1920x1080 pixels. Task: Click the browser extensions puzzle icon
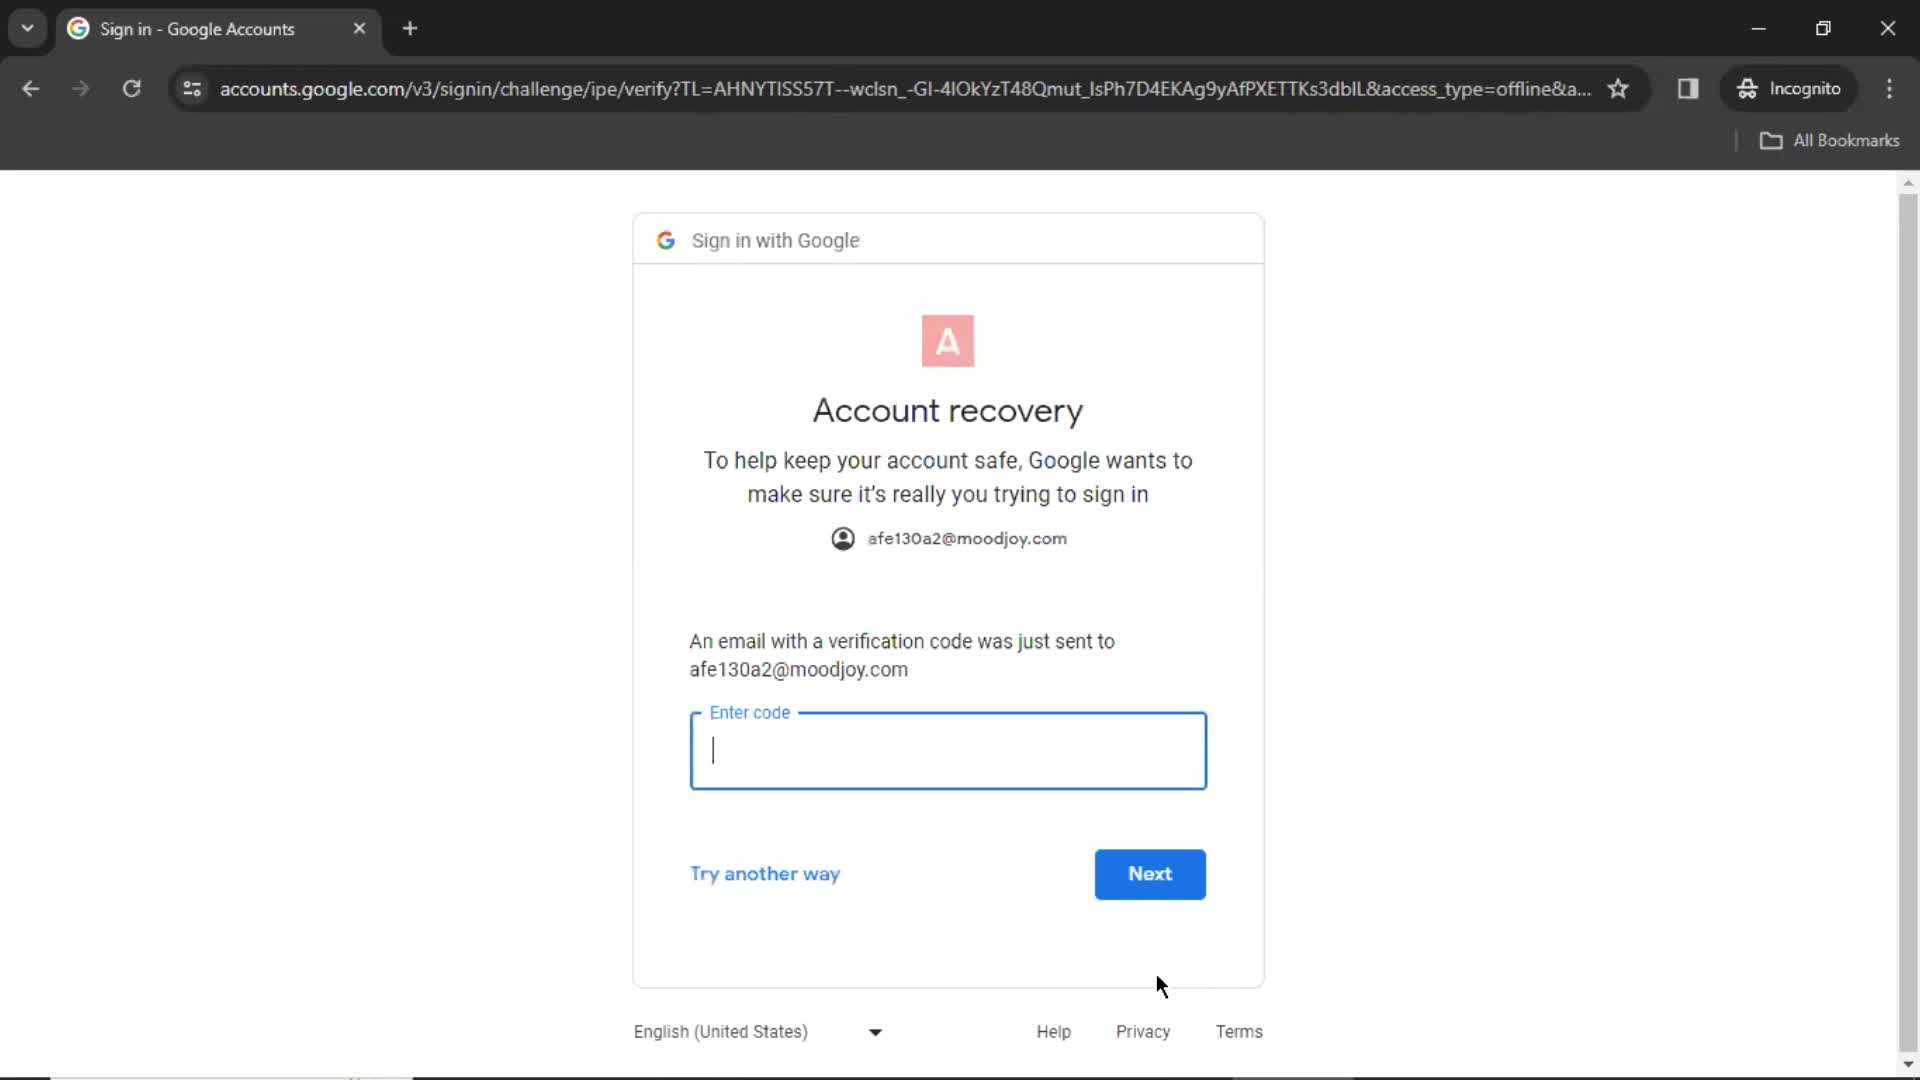[1688, 88]
